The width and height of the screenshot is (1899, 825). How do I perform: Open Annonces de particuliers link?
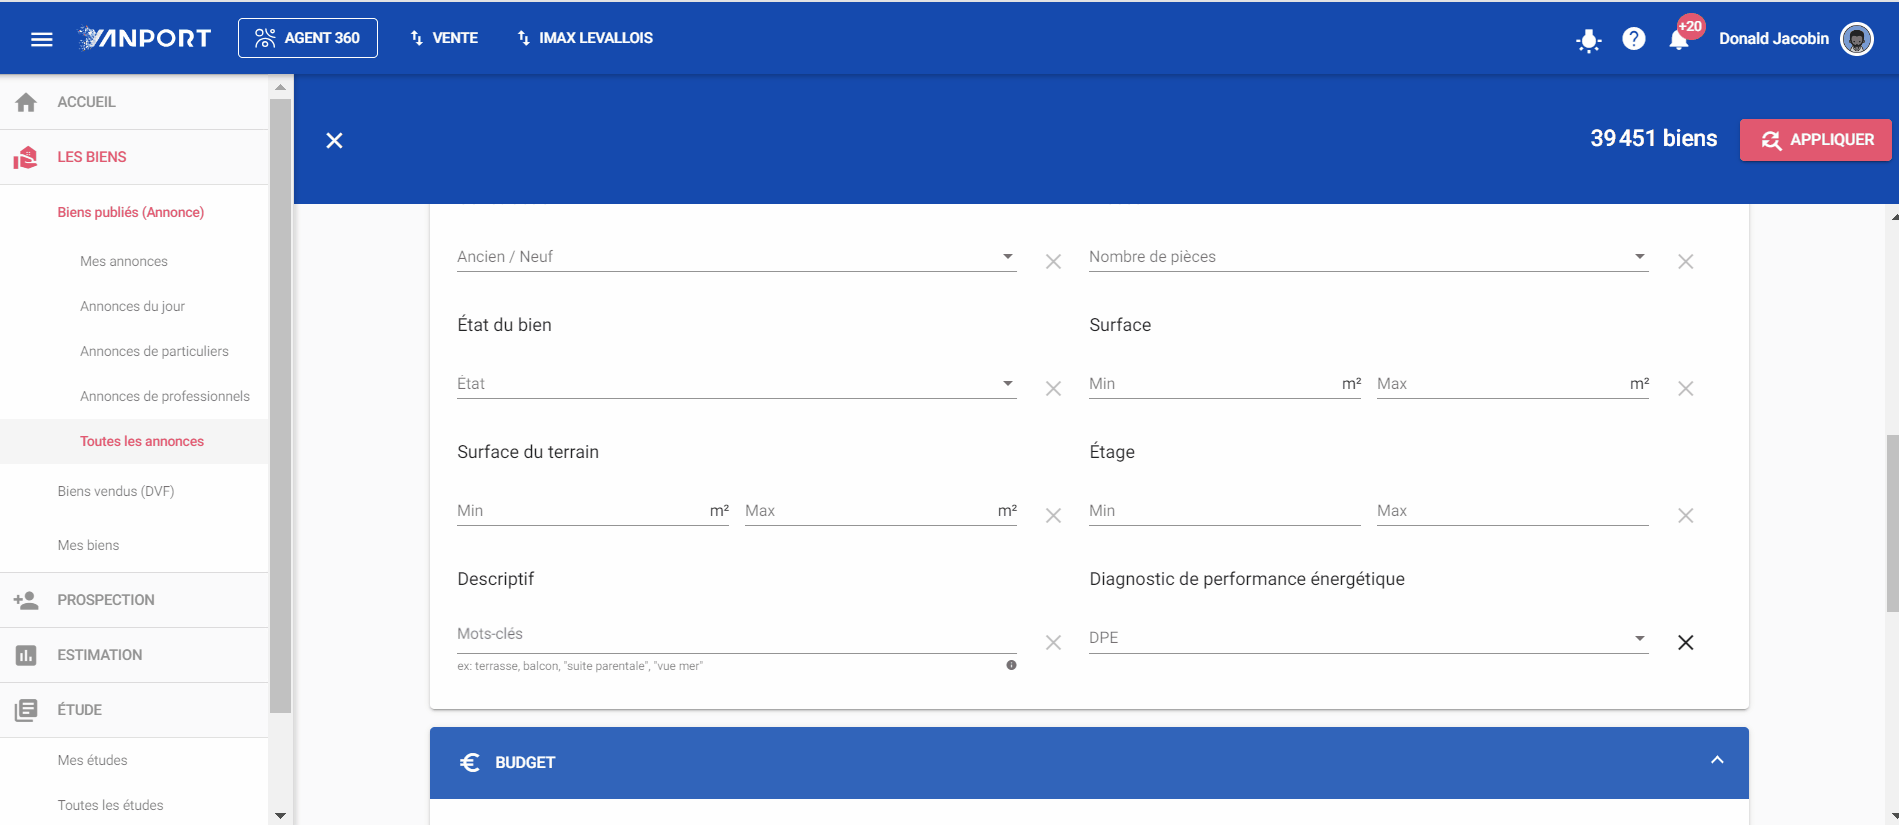click(x=154, y=351)
